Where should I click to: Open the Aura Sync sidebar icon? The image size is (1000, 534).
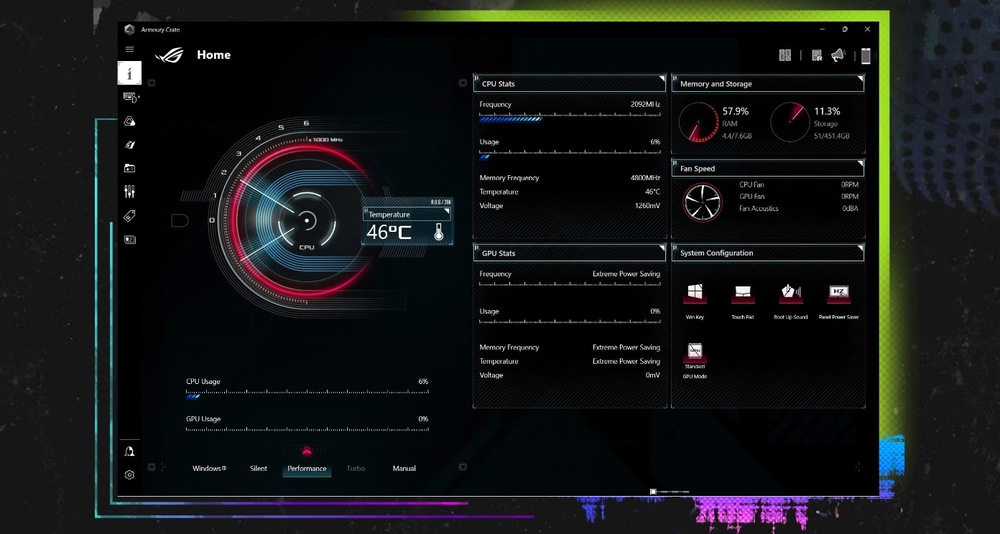coord(130,121)
